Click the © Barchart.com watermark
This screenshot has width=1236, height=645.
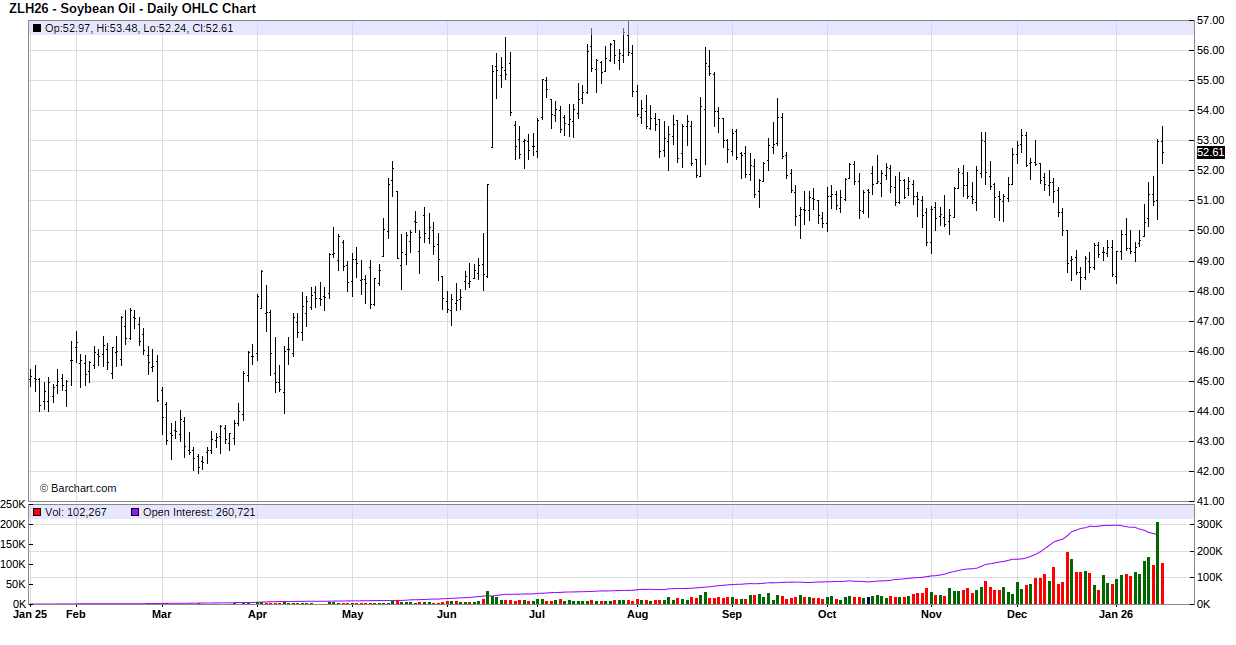[x=78, y=488]
